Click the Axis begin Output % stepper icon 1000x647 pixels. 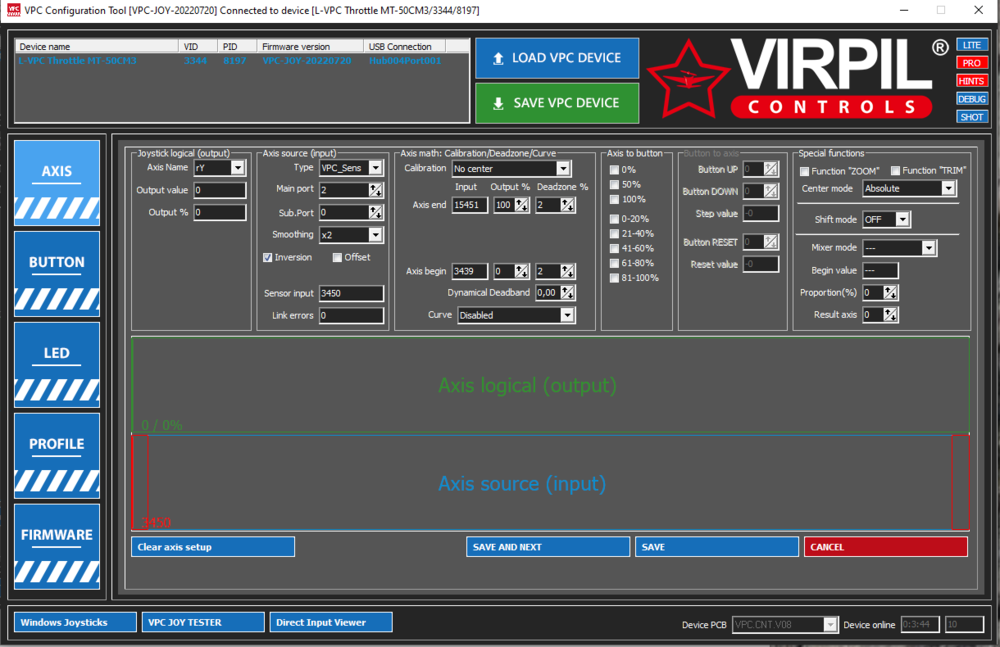(522, 271)
